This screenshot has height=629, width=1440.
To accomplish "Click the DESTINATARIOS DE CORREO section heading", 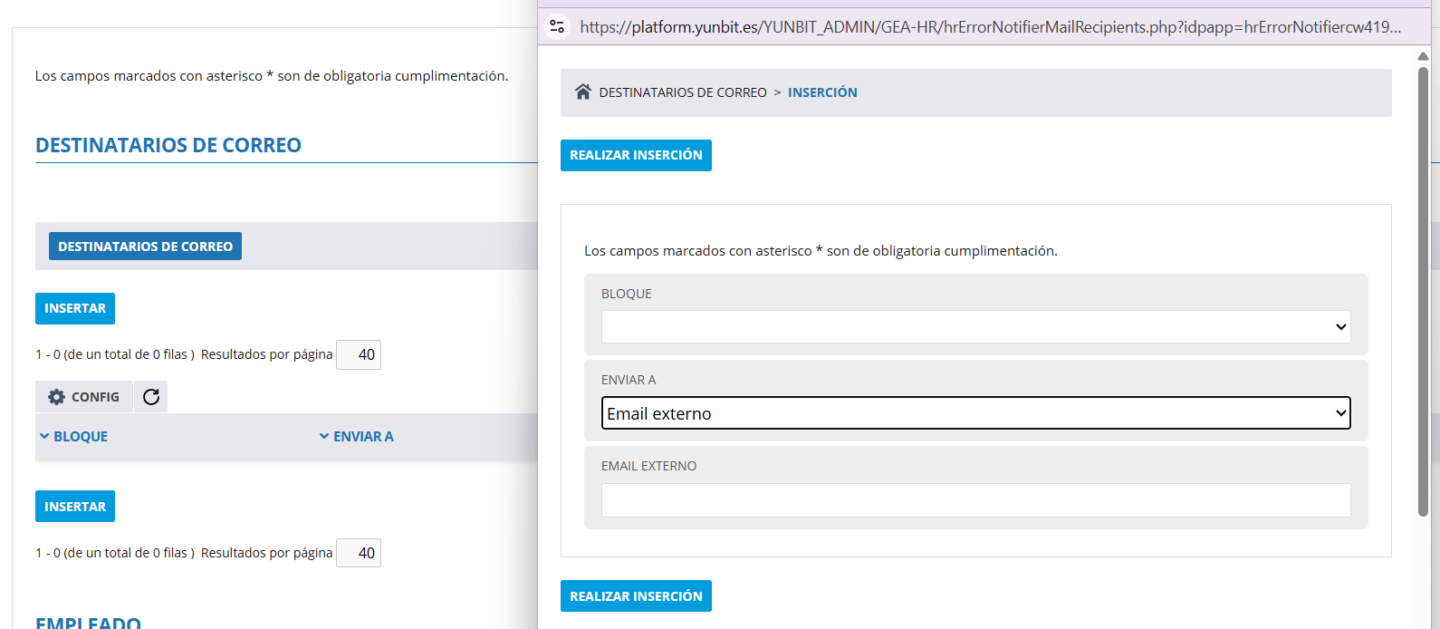I will click(168, 145).
